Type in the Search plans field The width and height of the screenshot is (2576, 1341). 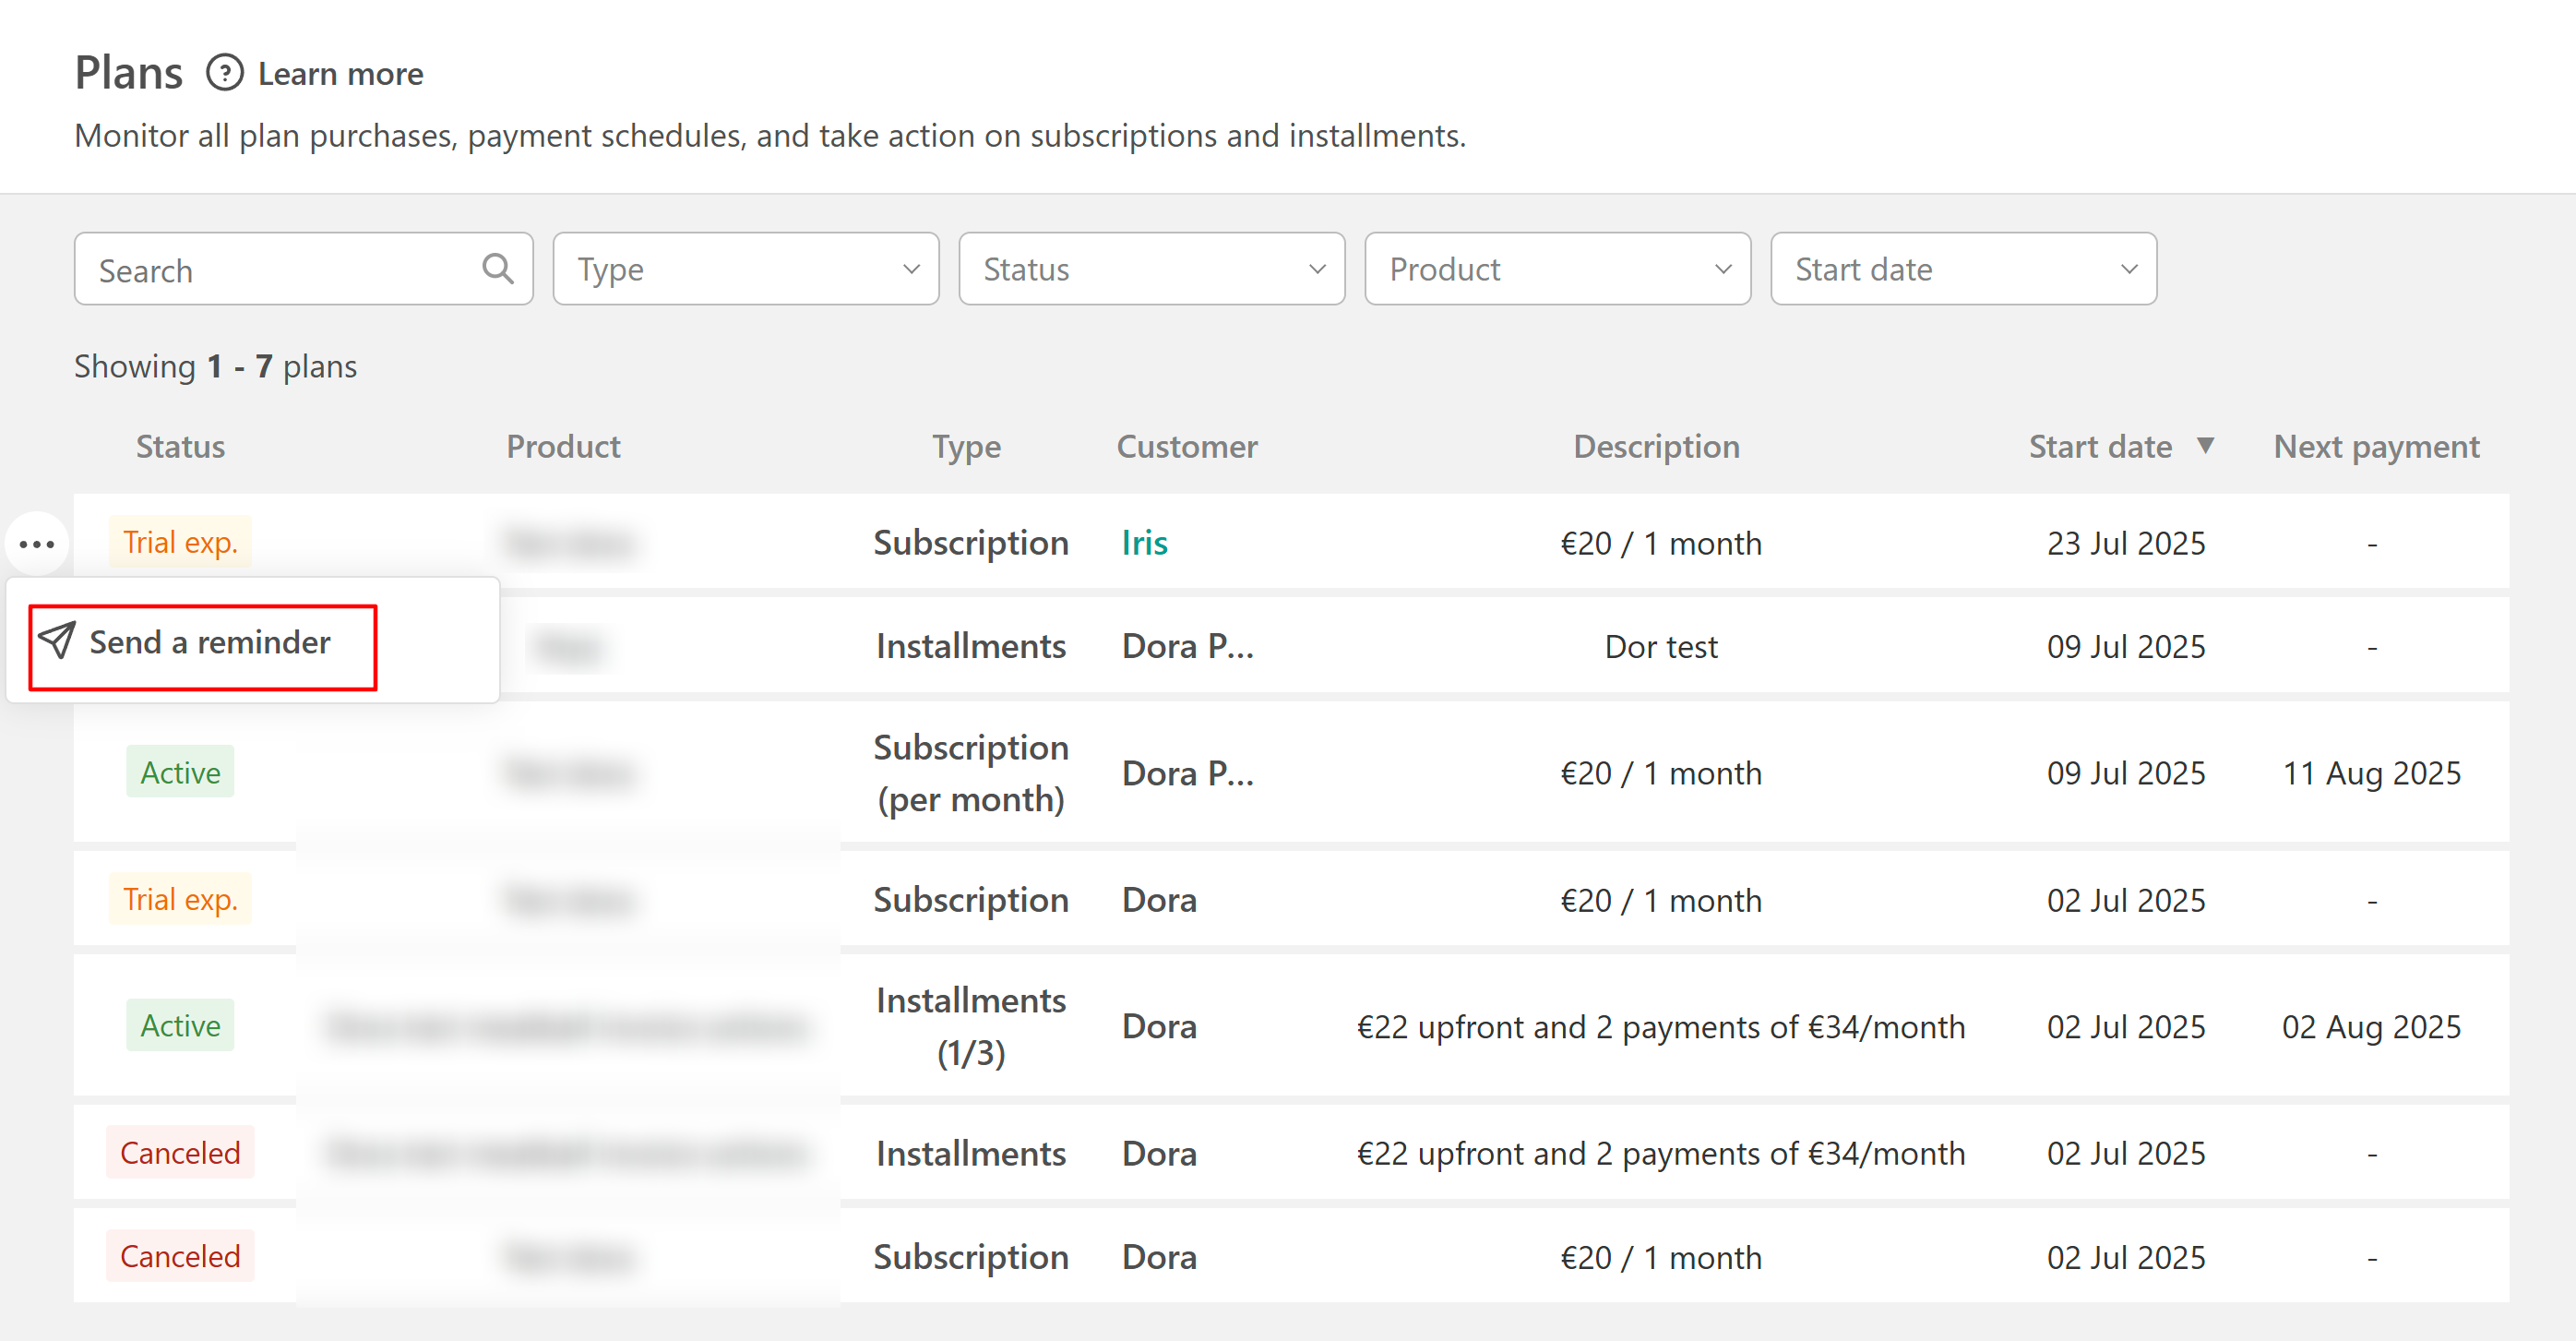280,270
